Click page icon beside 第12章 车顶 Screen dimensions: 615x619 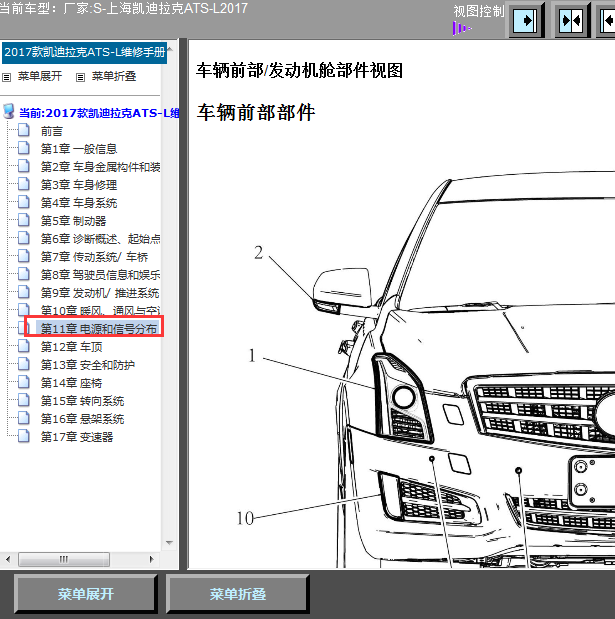click(x=24, y=346)
